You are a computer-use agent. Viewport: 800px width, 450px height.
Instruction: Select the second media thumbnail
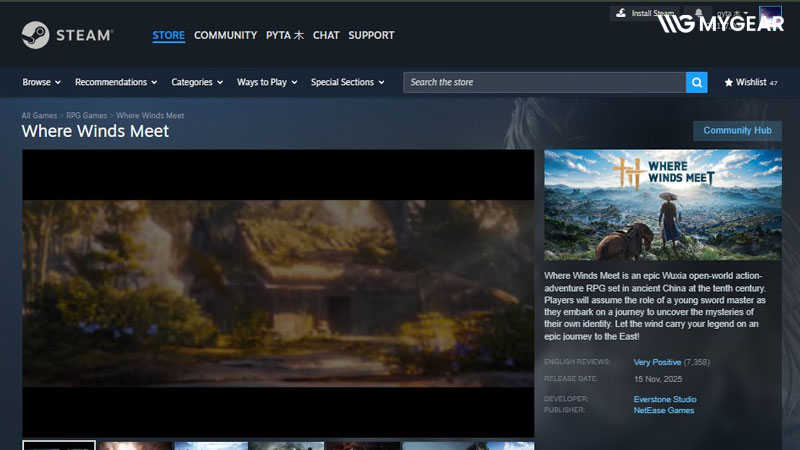point(135,446)
